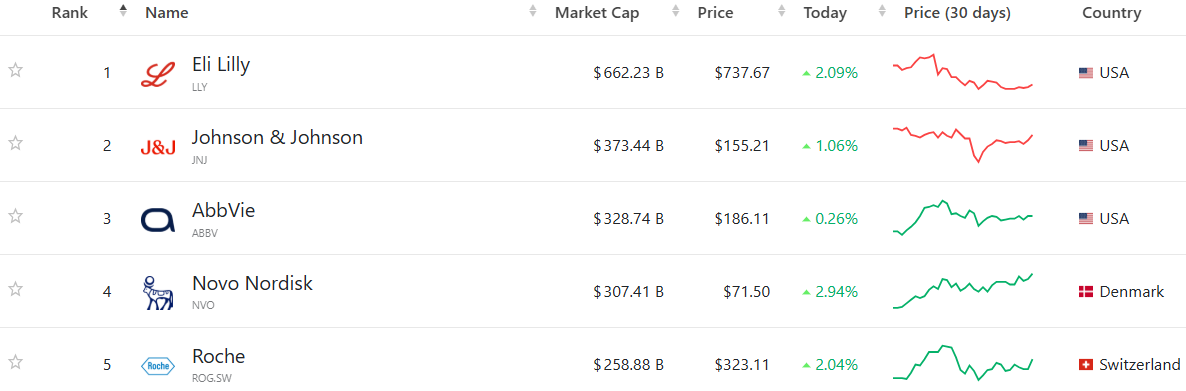Sort table by Rank column arrows
The image size is (1186, 391).
(x=123, y=12)
